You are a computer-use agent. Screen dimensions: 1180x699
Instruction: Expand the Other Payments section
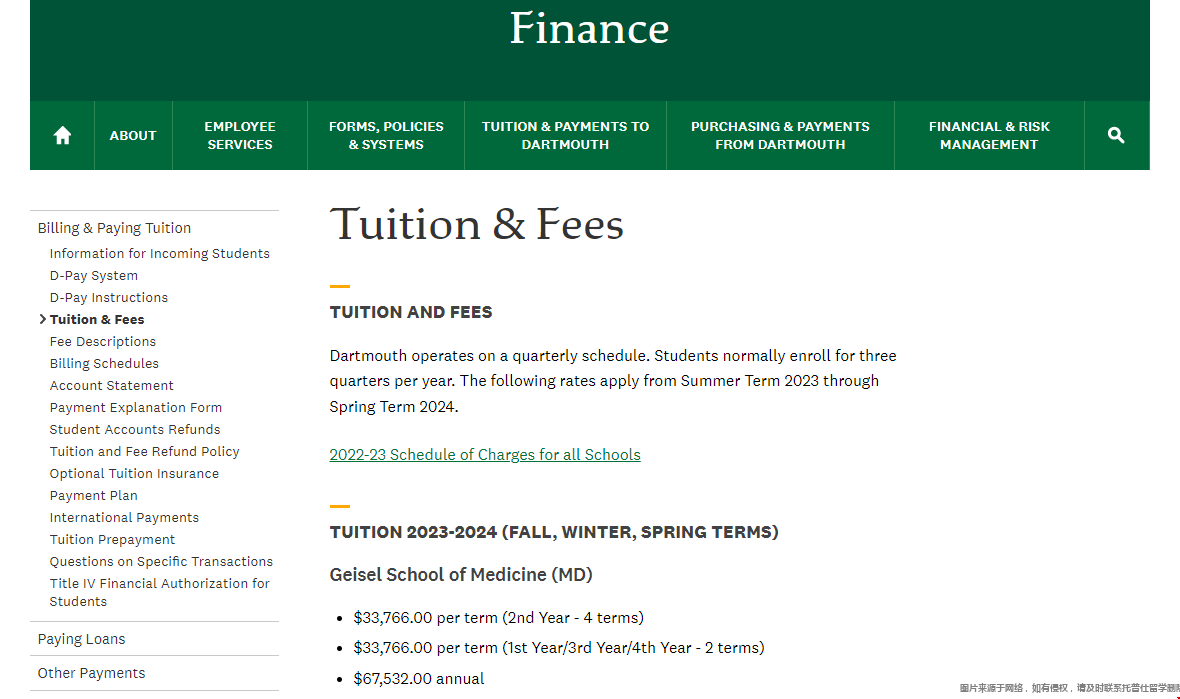click(91, 673)
